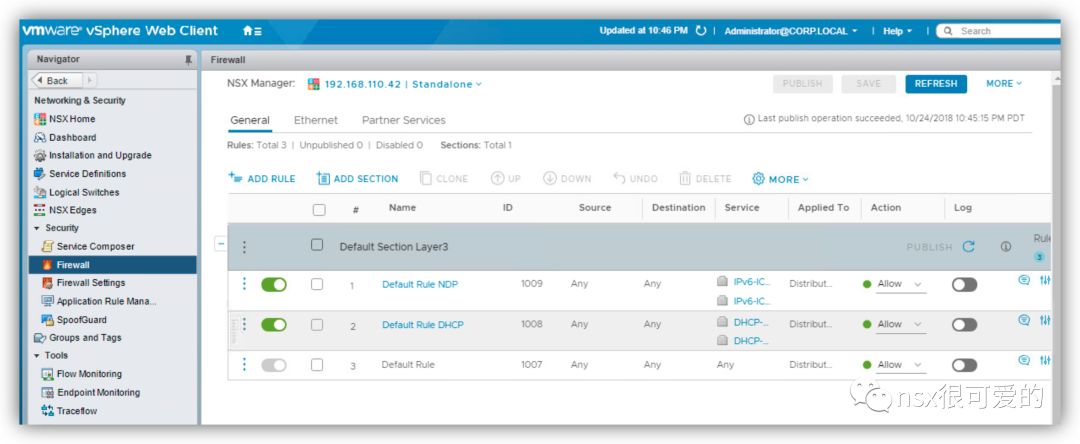The width and height of the screenshot is (1080, 444).
Task: Open NSX Home in Navigator
Action: 65,118
